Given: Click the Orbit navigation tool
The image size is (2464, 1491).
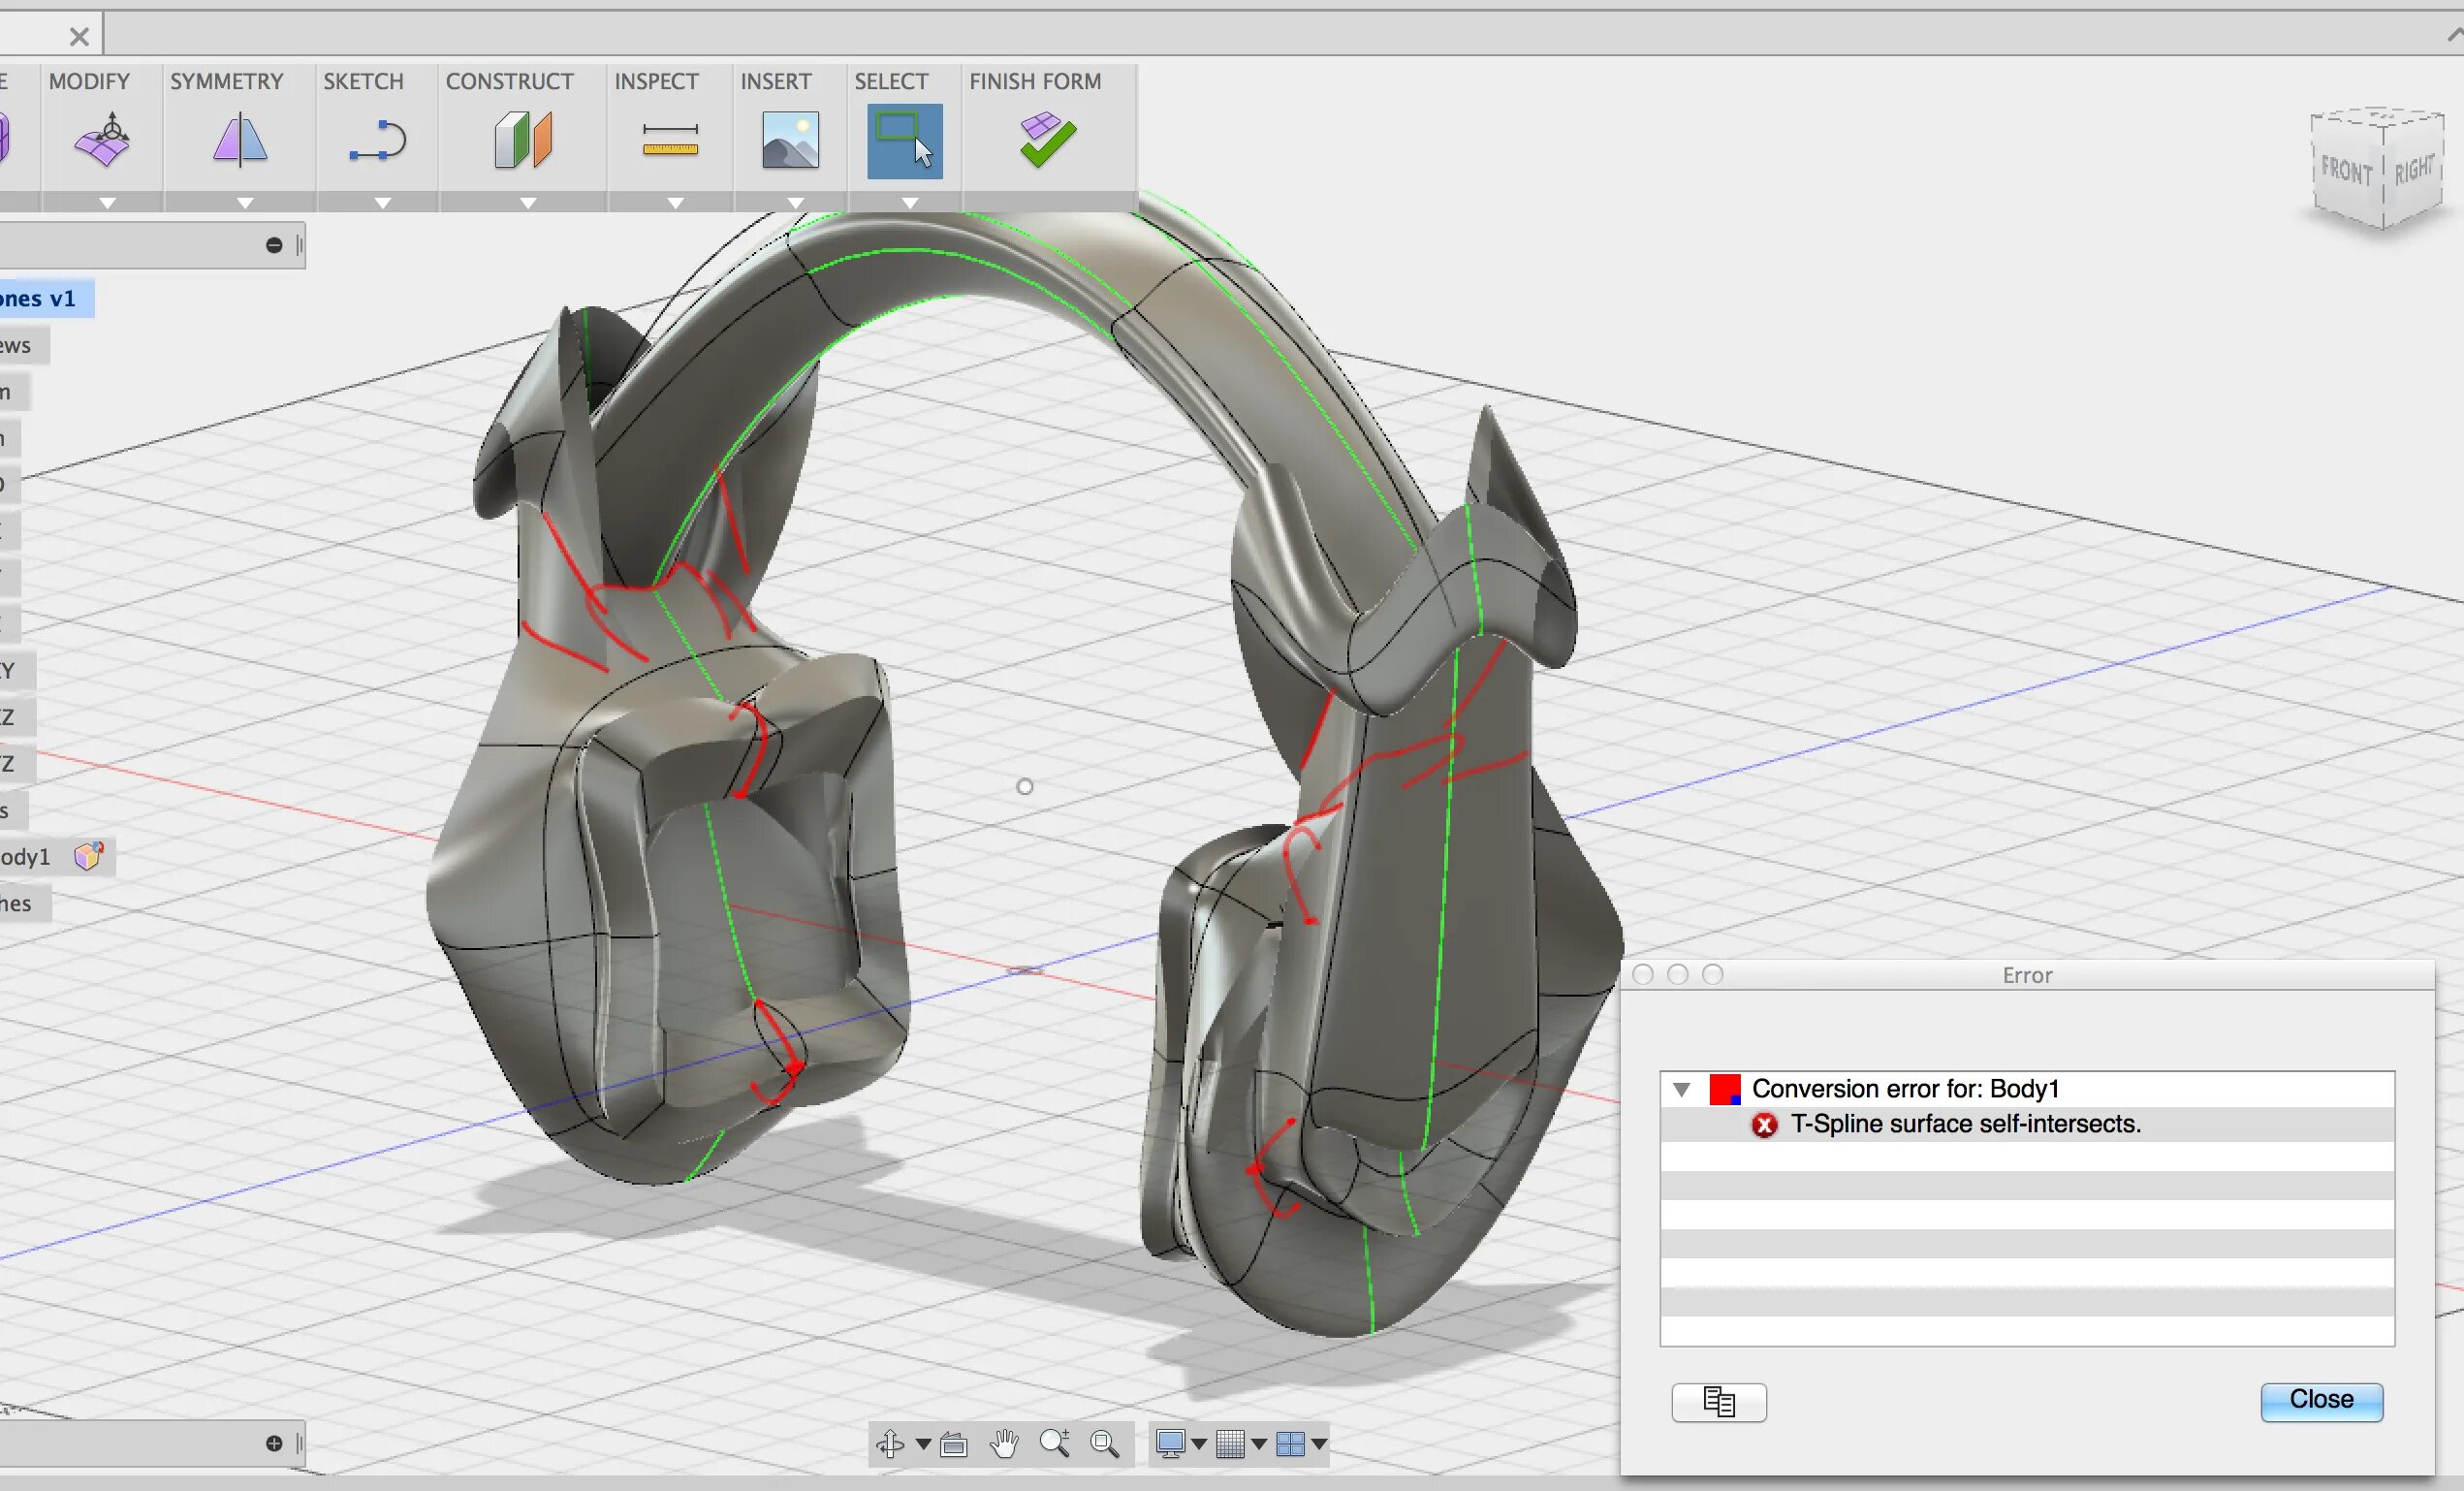Looking at the screenshot, I should tap(889, 1443).
